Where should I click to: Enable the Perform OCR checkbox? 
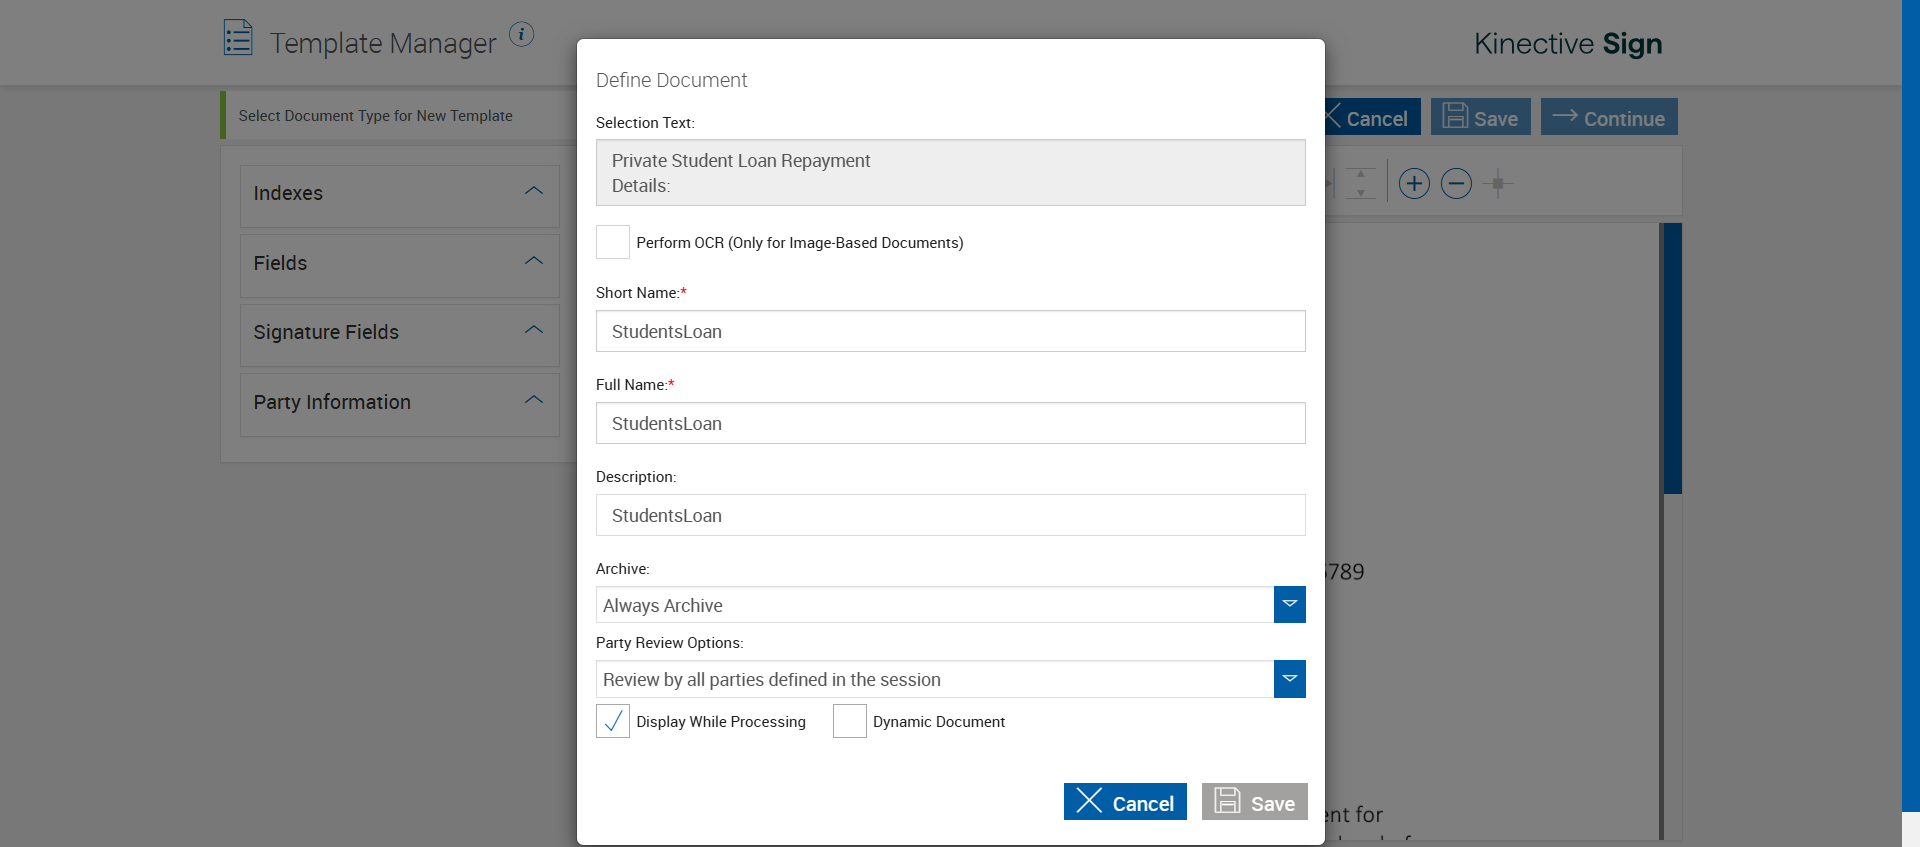(x=613, y=242)
